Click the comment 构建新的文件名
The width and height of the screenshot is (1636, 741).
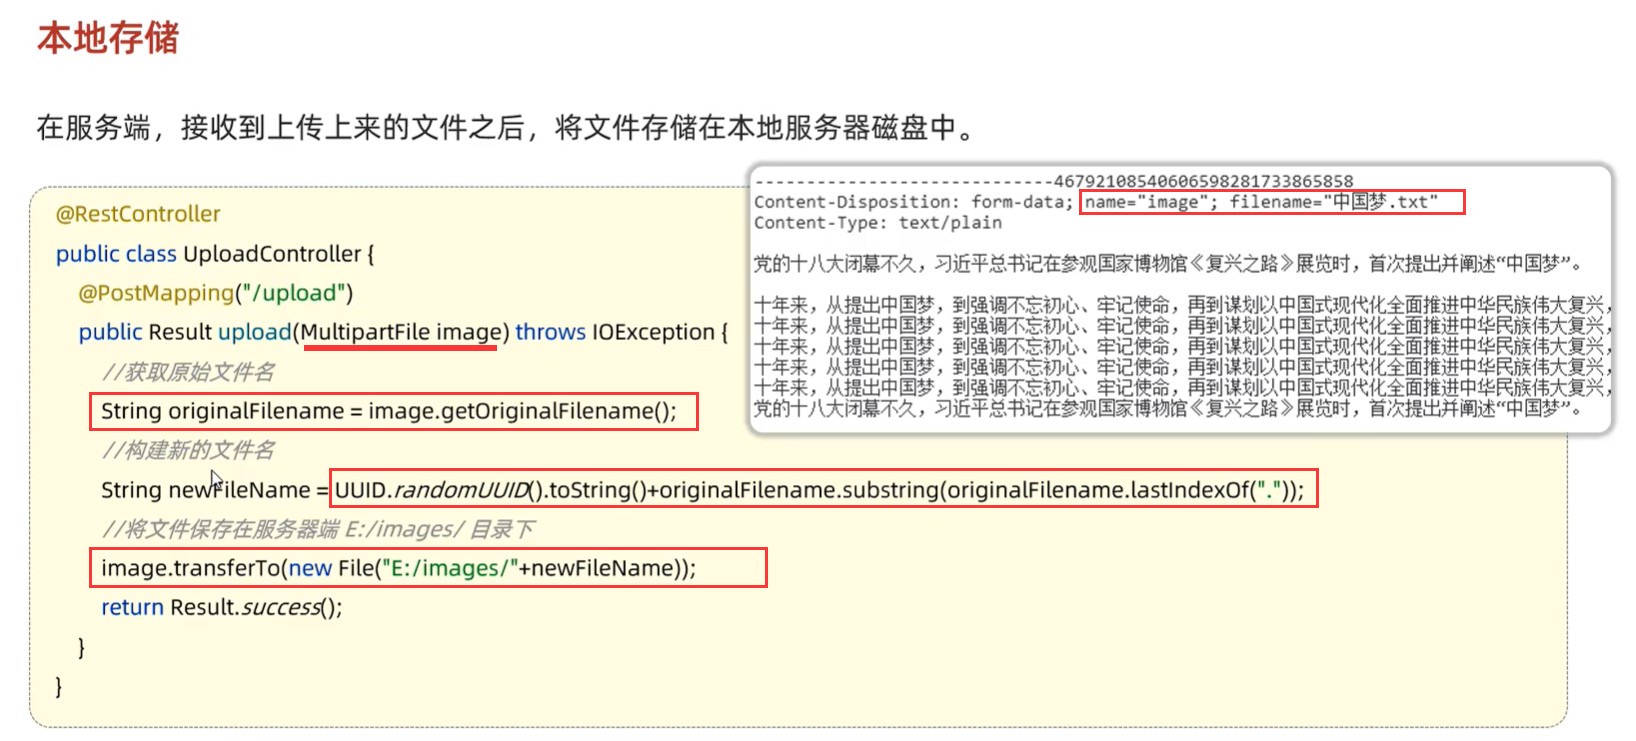(x=188, y=450)
